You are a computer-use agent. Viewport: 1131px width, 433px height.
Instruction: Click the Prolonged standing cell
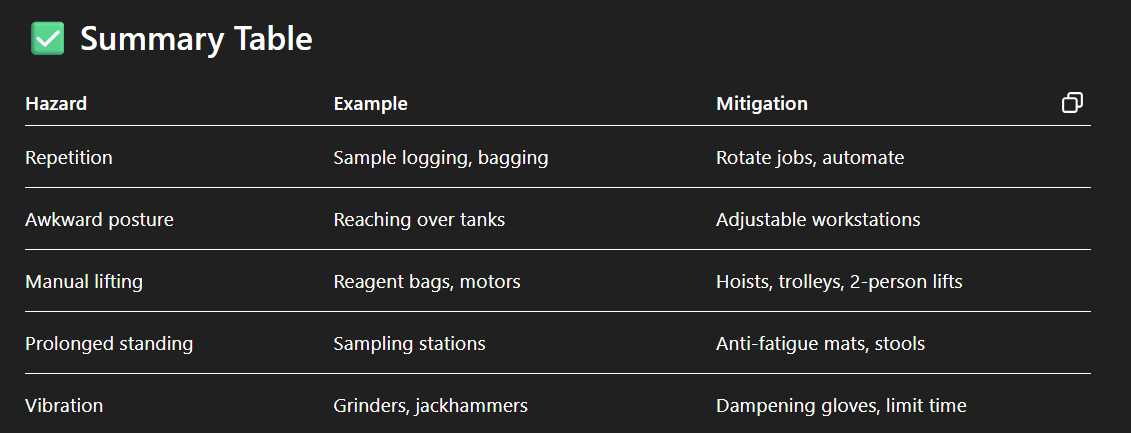click(109, 344)
